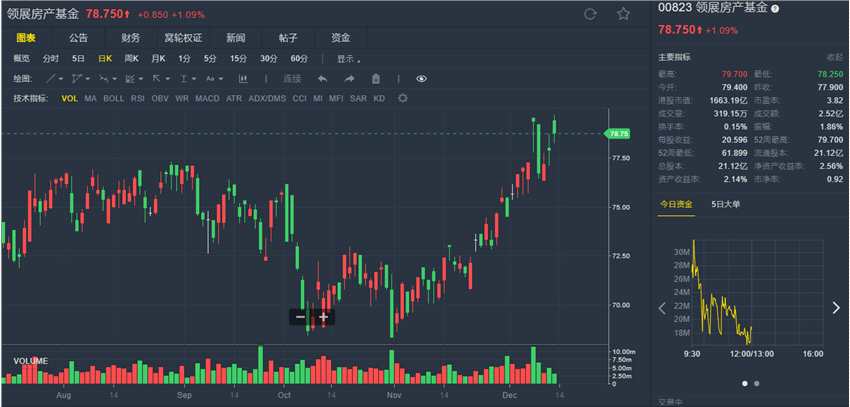Select 分时 intraday chart
Screen dimensions: 850x407
coord(51,59)
